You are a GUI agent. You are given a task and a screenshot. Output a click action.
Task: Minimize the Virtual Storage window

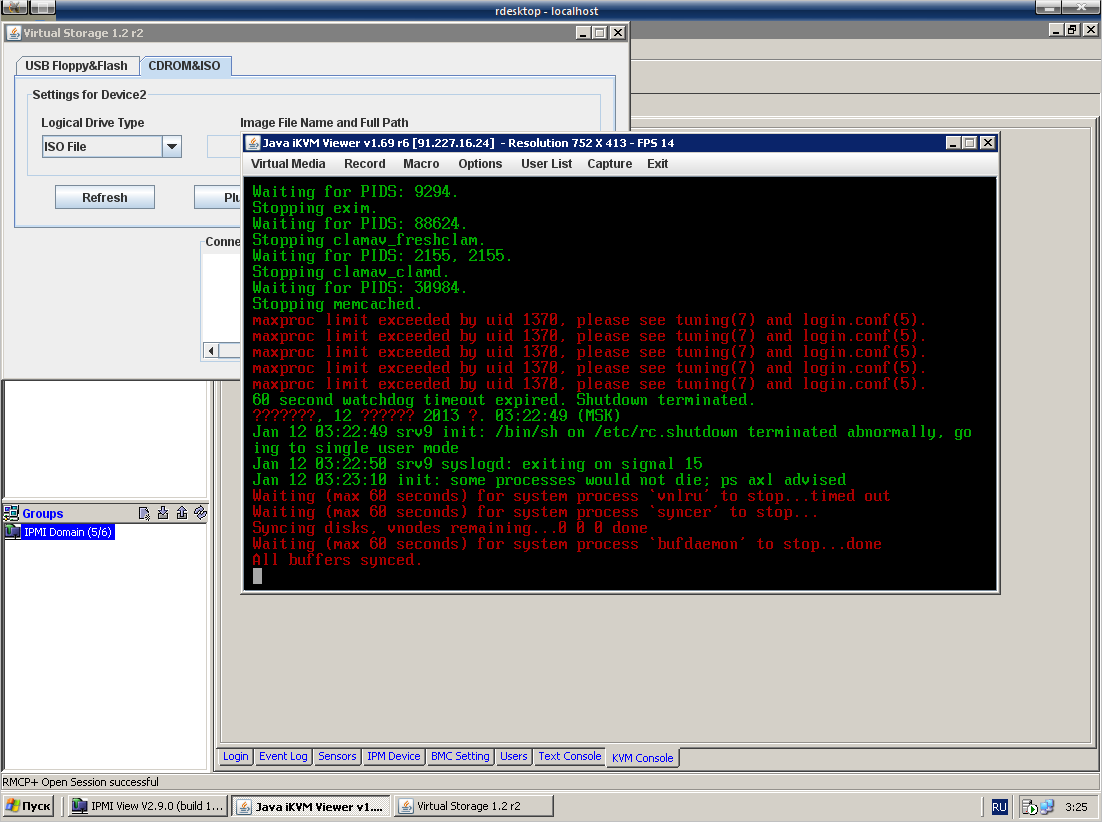583,32
